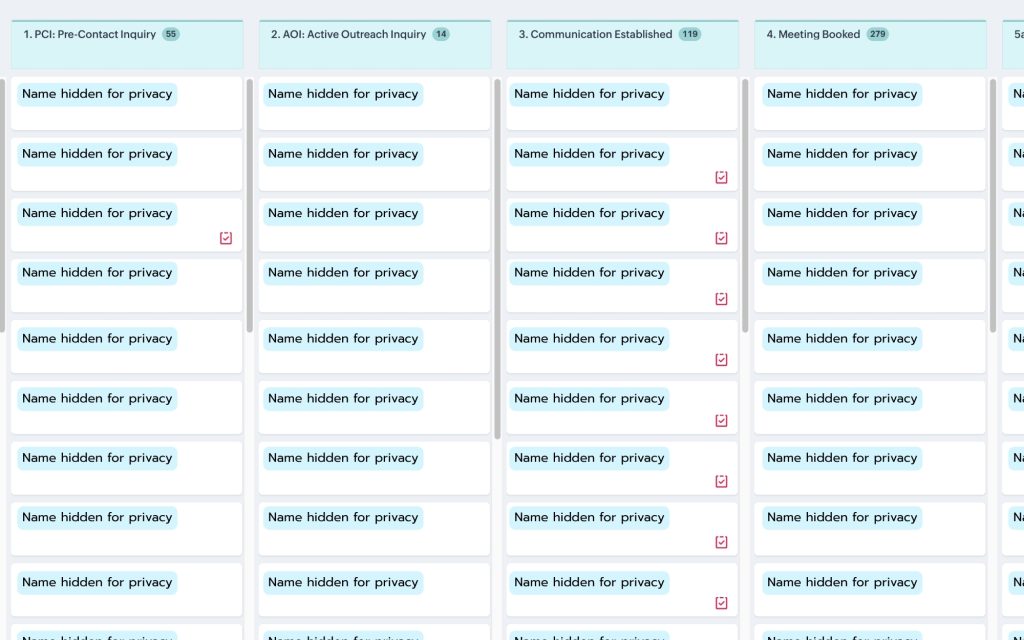Click task icon on eighth Communication Established card

pyautogui.click(x=721, y=542)
